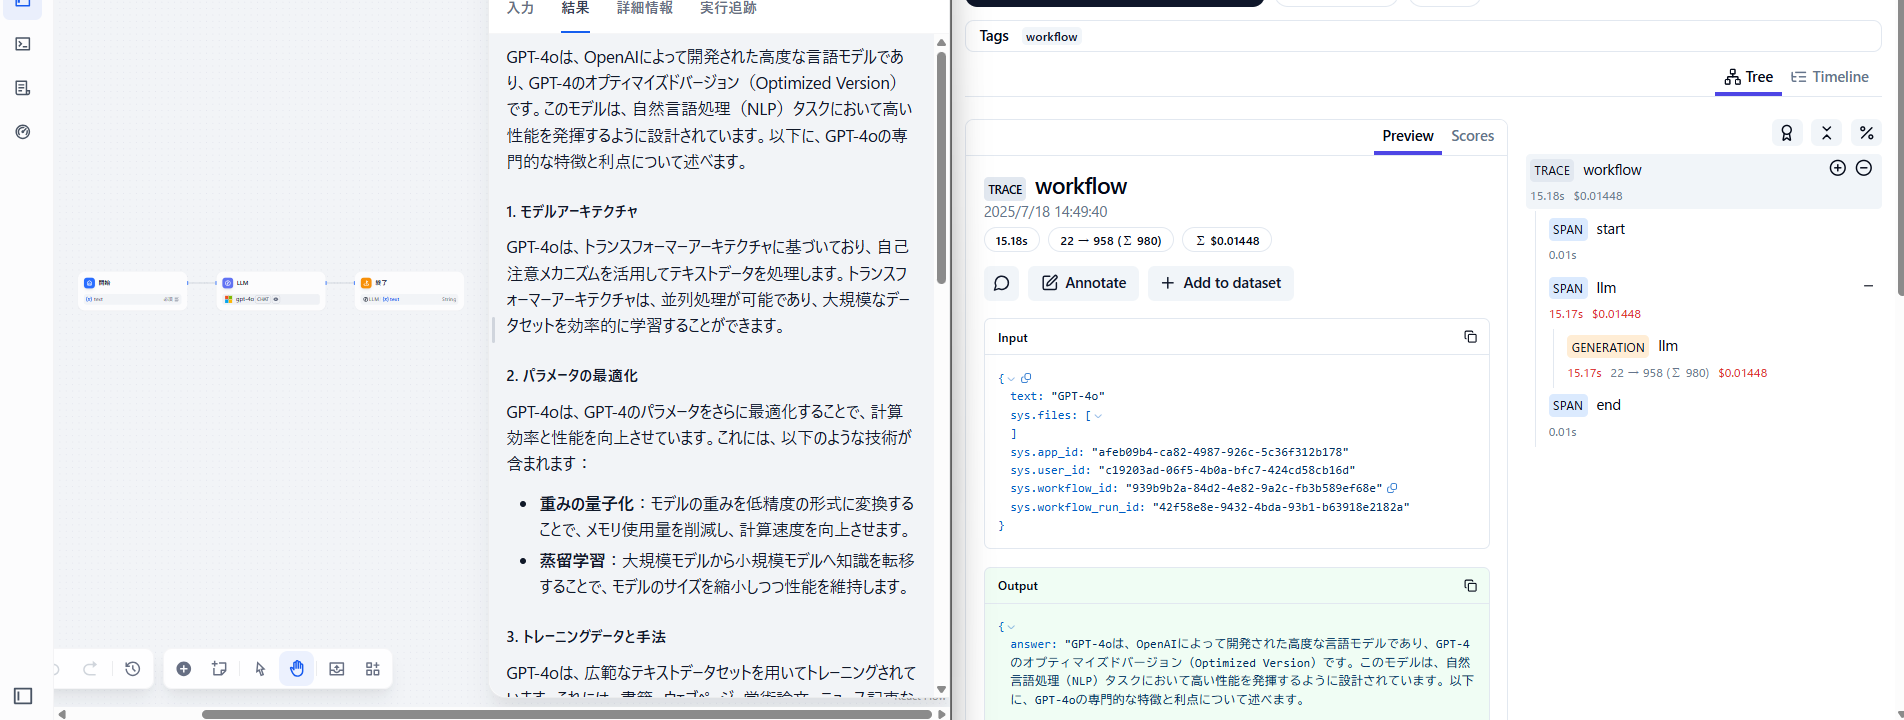Click the comment bubble icon button

point(1001,283)
